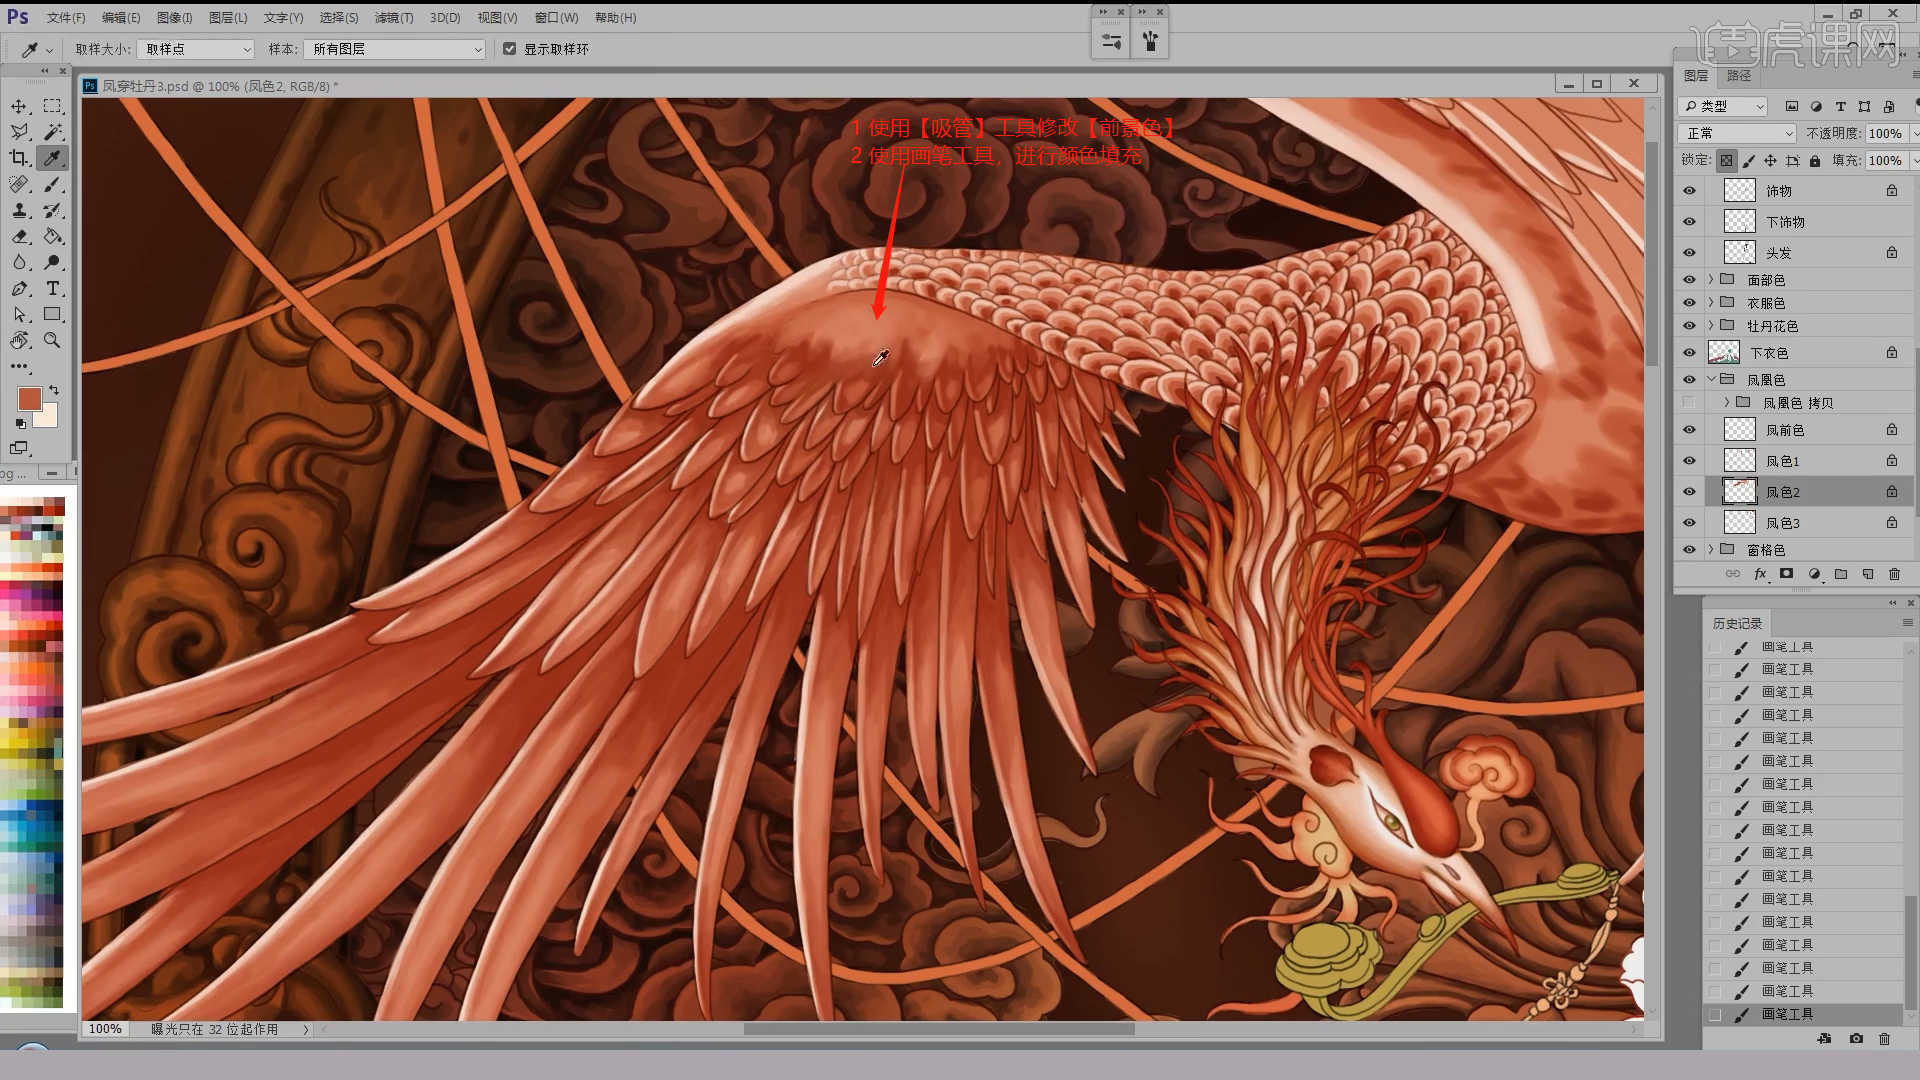Click the delete layer trash button
The width and height of the screenshot is (1920, 1080).
point(1894,574)
